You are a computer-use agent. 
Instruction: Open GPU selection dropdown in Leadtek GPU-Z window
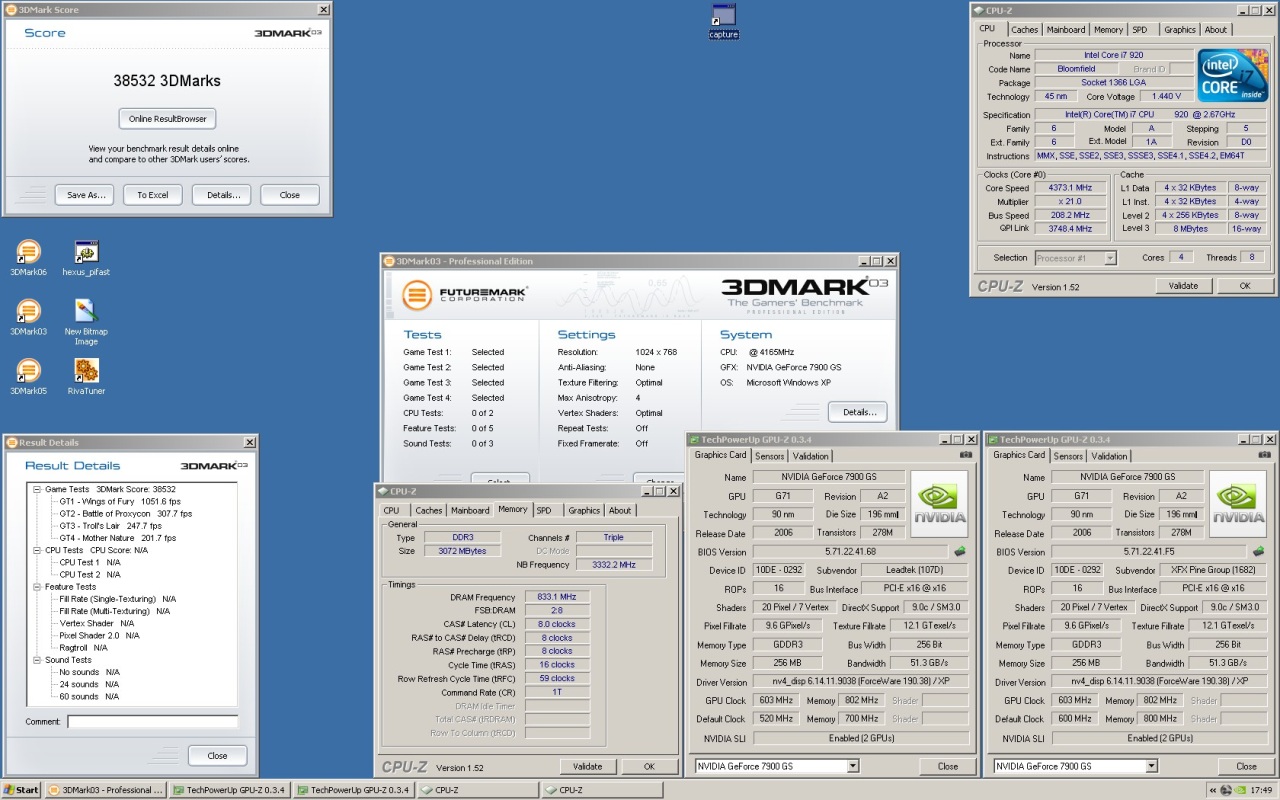852,766
